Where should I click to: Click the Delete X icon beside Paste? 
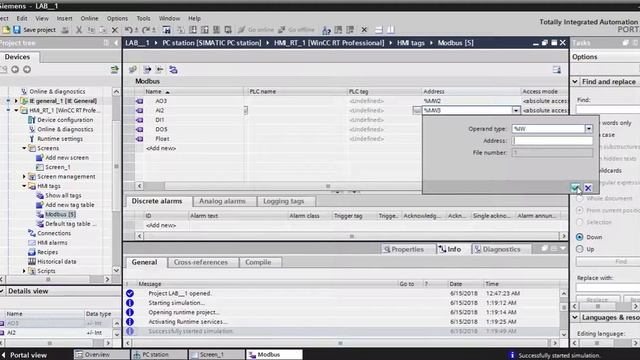click(x=115, y=30)
